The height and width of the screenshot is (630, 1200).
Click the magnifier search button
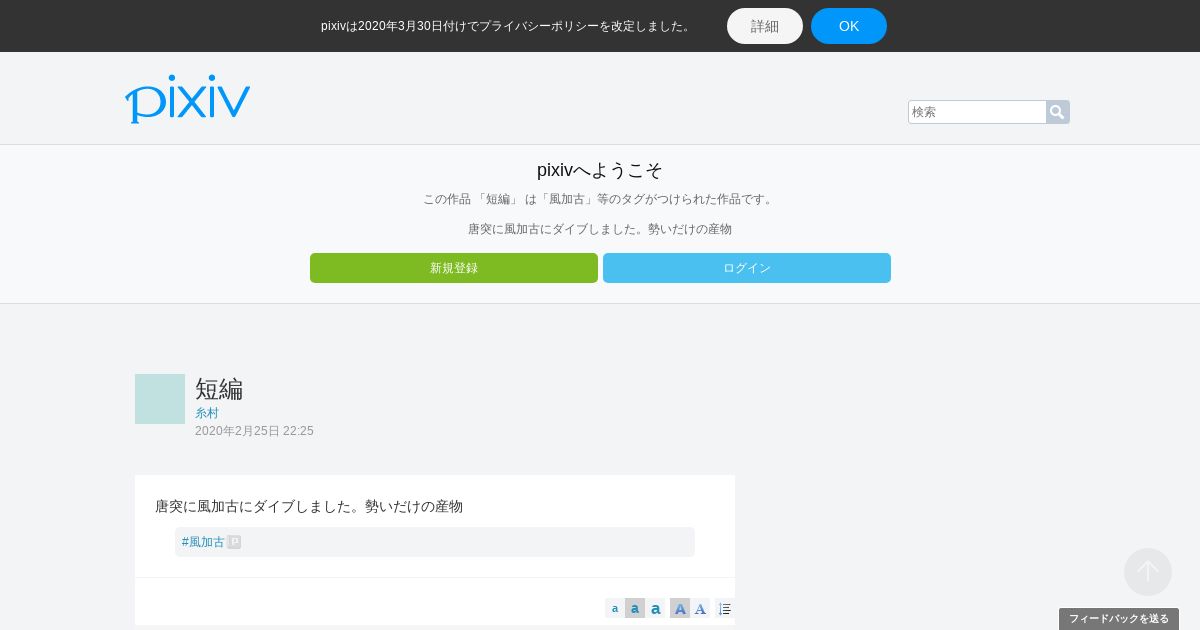[x=1058, y=112]
